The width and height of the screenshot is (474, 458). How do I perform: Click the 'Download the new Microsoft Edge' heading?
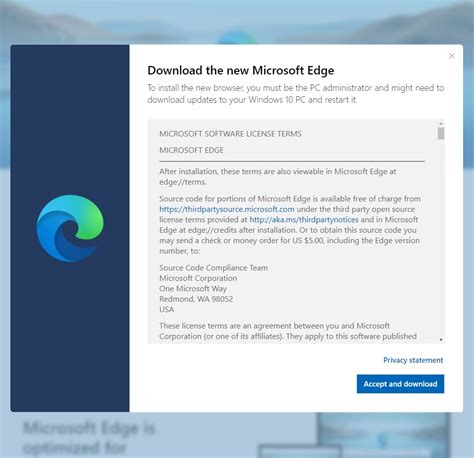[x=241, y=70]
